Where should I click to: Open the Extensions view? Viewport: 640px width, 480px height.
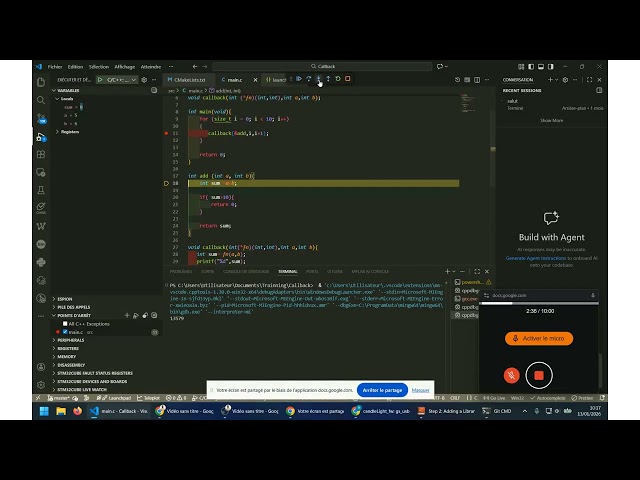coord(41,154)
